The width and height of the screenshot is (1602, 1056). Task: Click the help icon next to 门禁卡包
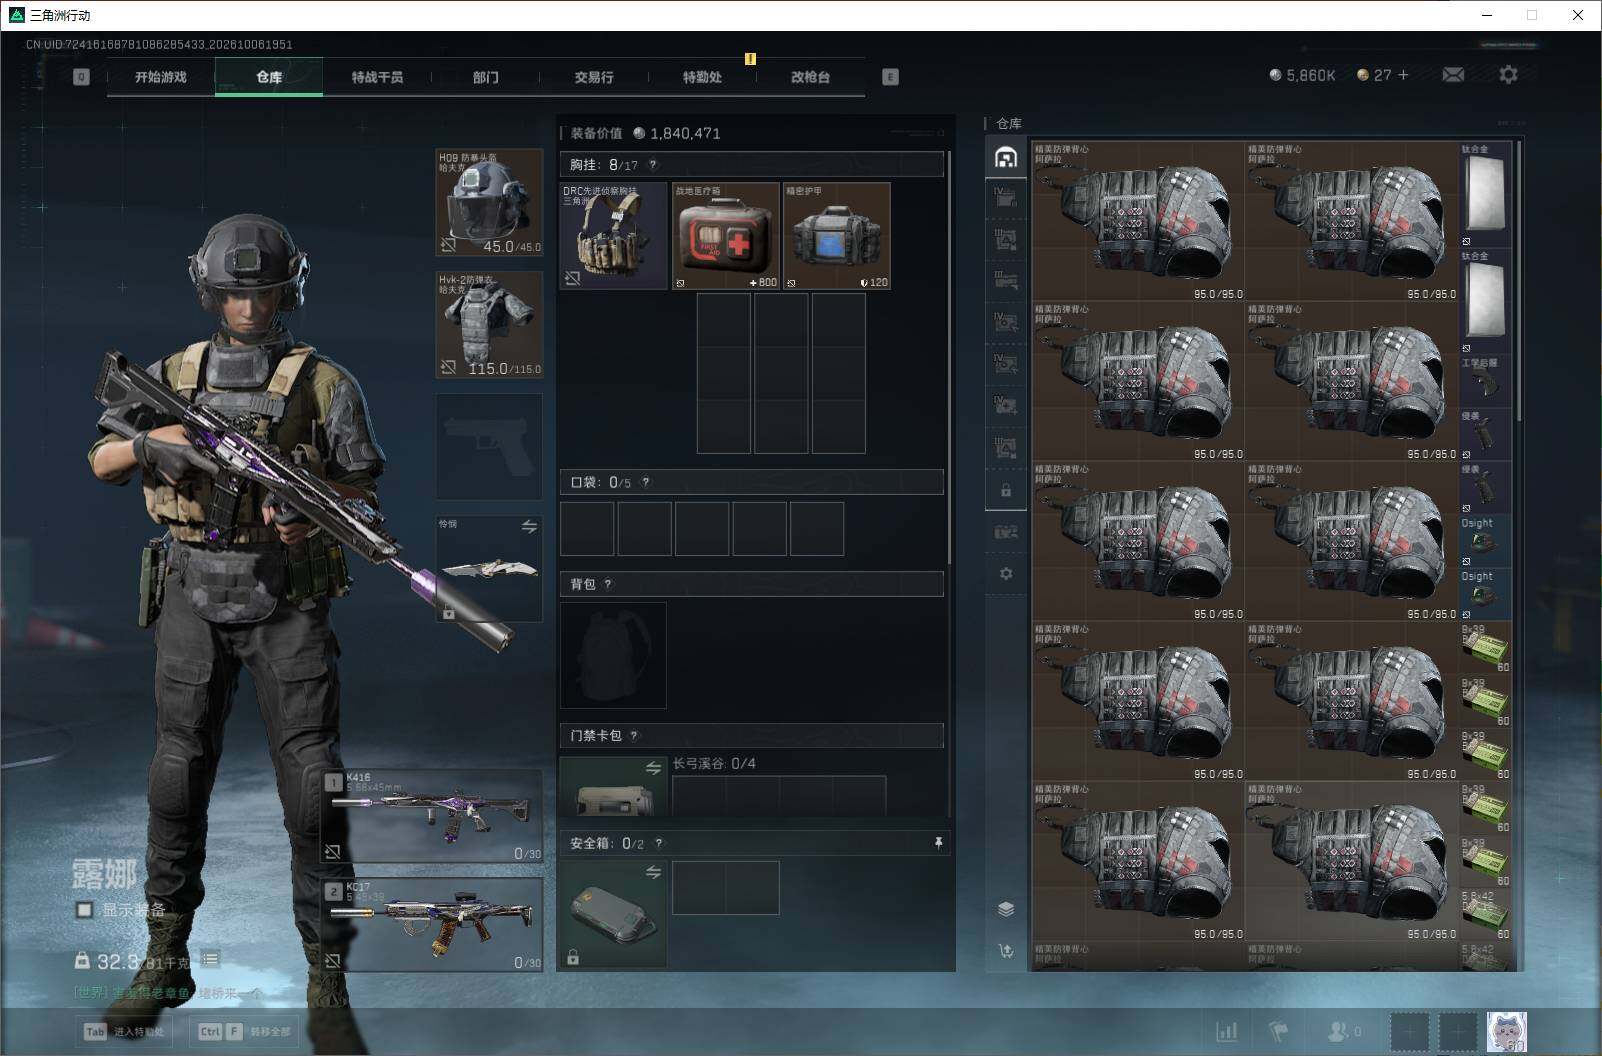(x=634, y=735)
